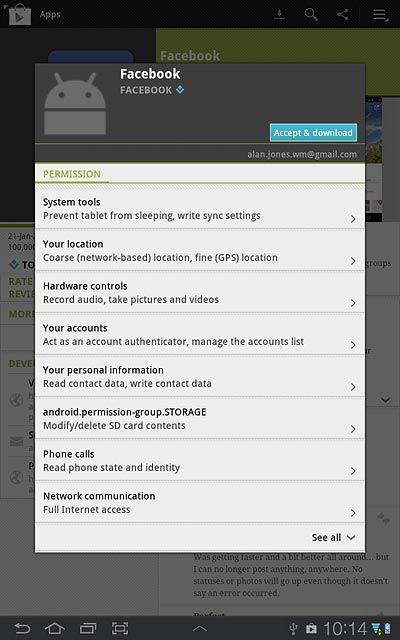Image resolution: width=400 pixels, height=640 pixels.
Task: Expand android.permission-group.STORAGE row
Action: [200, 419]
